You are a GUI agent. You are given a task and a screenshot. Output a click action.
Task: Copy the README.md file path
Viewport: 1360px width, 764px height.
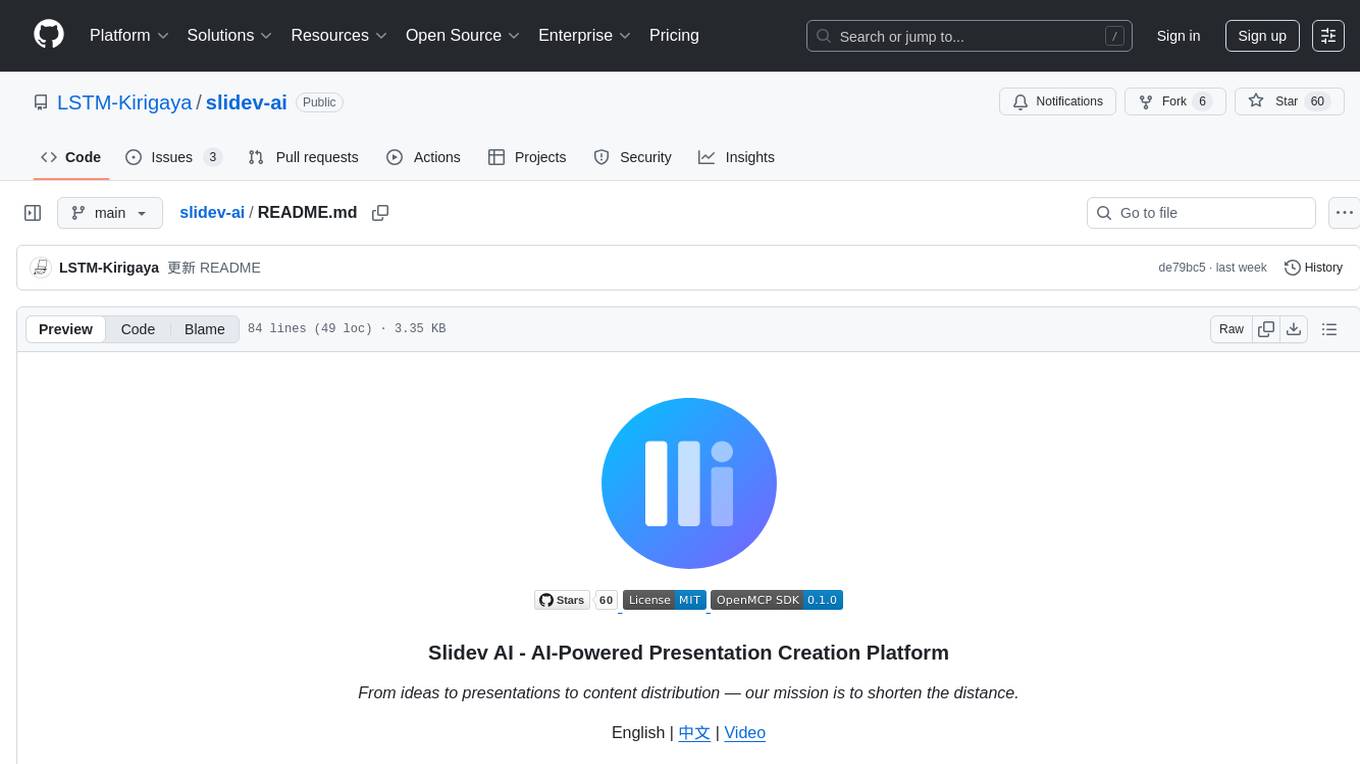380,213
